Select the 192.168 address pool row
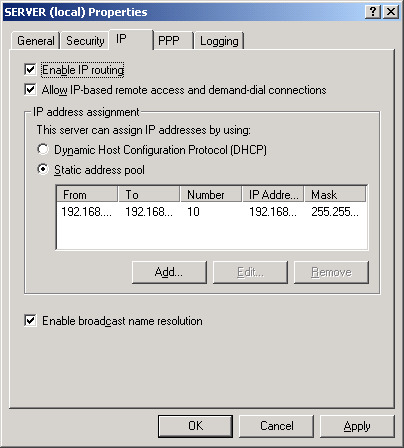Image resolution: width=404 pixels, height=448 pixels. [x=212, y=212]
